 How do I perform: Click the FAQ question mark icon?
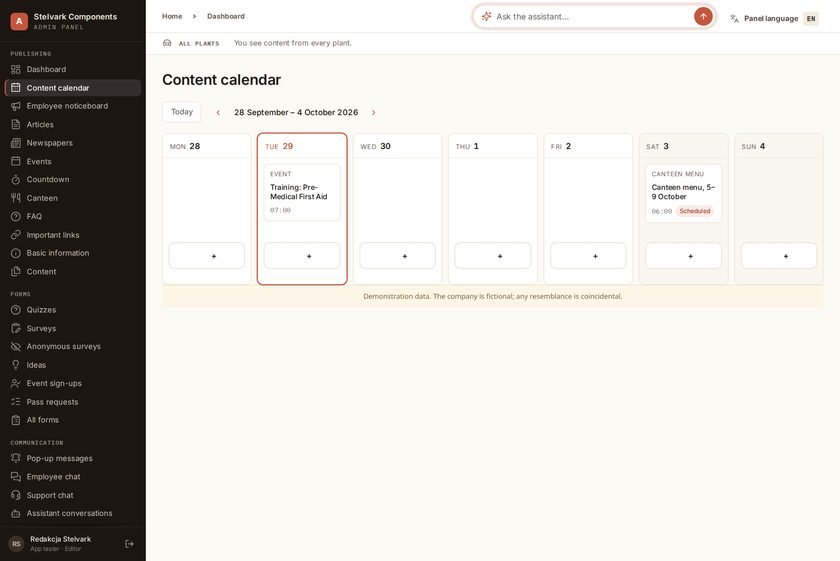[x=16, y=216]
